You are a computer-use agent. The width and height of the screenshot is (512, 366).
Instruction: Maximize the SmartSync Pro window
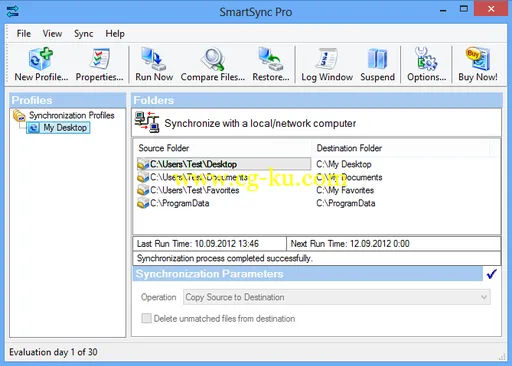point(464,9)
